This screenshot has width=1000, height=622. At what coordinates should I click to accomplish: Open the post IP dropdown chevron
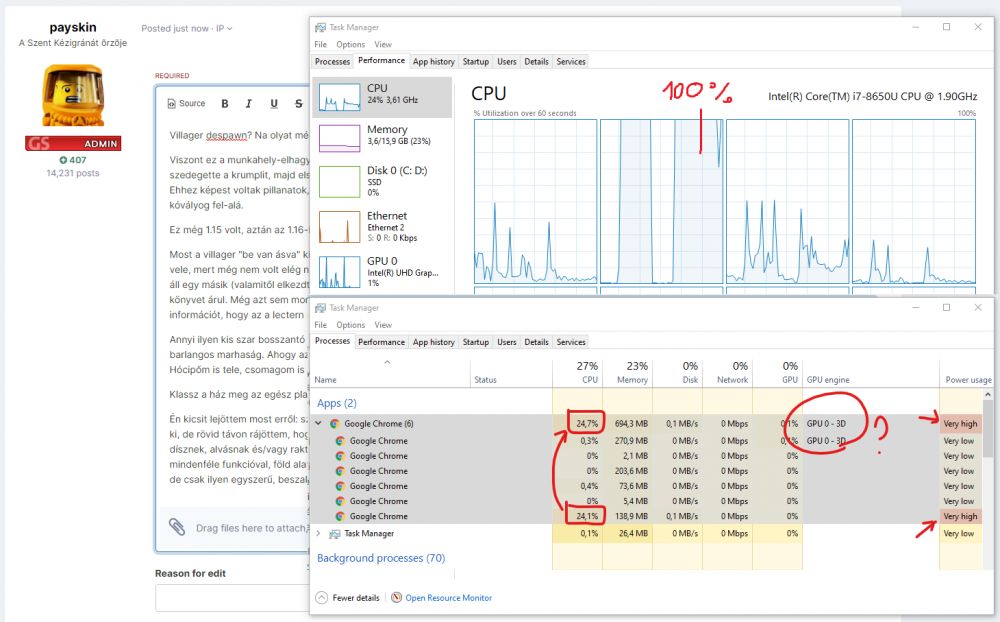pyautogui.click(x=230, y=29)
